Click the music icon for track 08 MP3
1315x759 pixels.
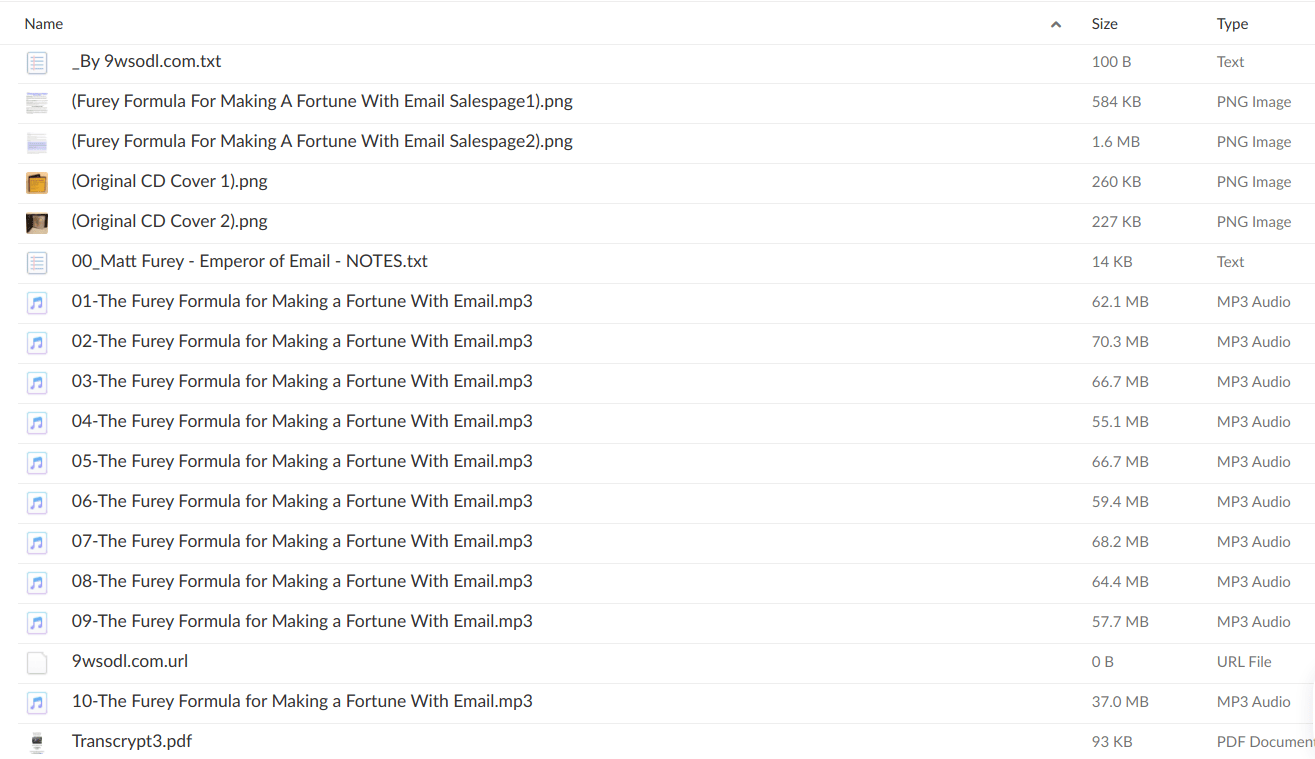37,582
